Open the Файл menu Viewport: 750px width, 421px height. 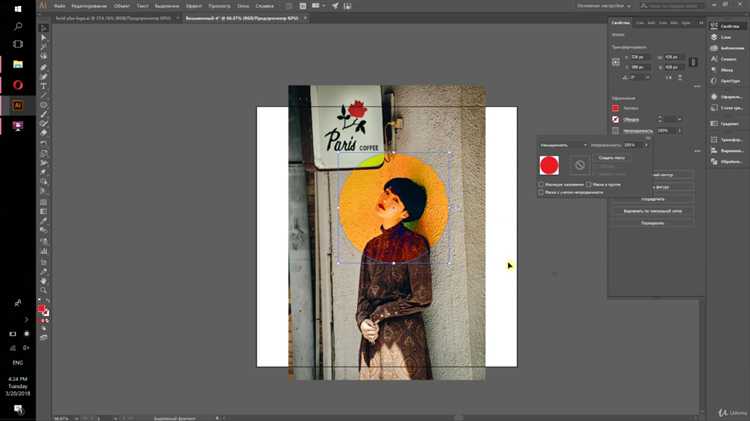tap(60, 6)
